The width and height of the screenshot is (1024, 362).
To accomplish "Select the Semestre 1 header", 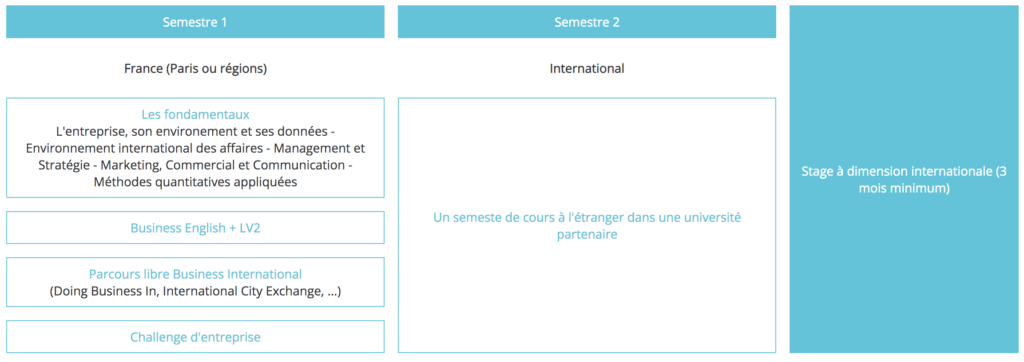I will (195, 22).
